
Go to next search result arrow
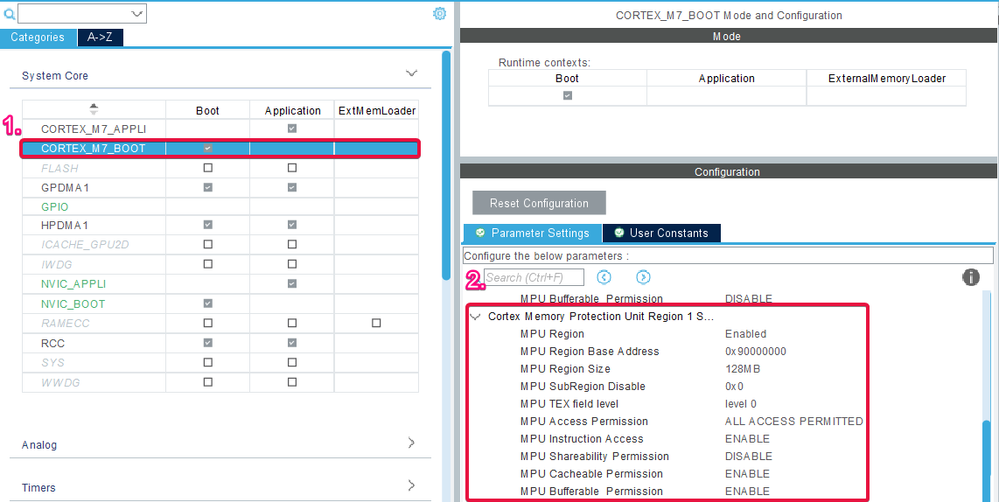pos(643,277)
